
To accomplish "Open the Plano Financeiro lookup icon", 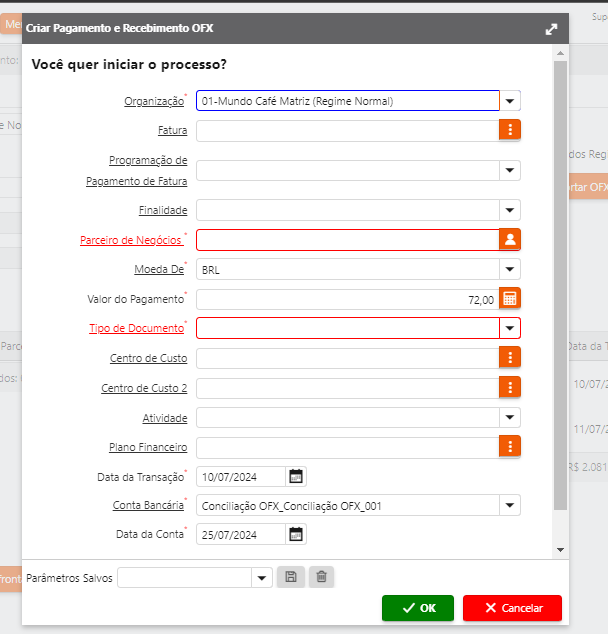I will coord(510,447).
